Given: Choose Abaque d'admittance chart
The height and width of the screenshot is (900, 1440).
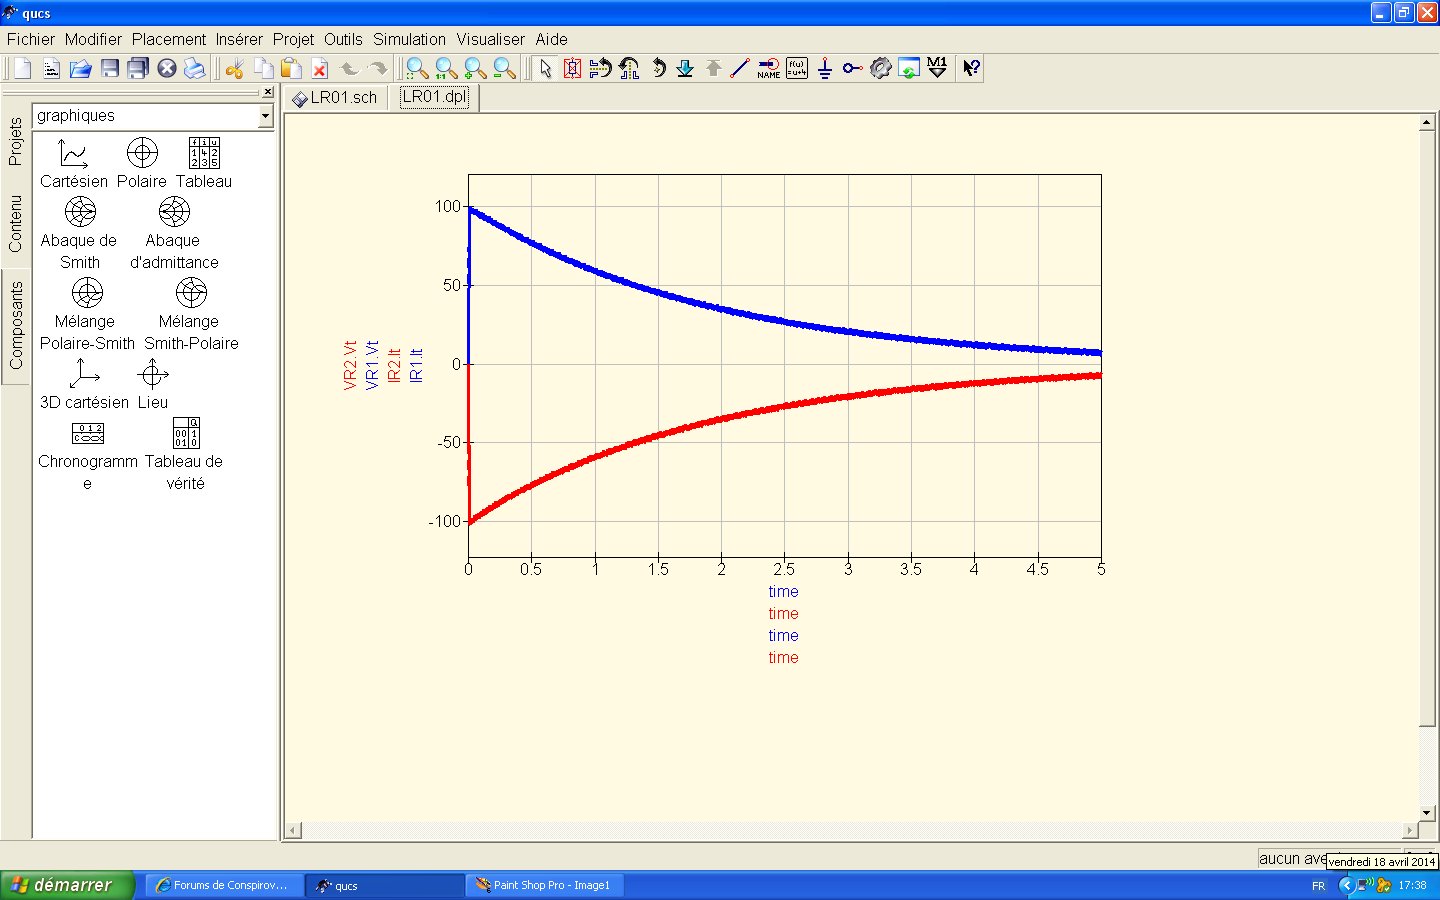Looking at the screenshot, I should pos(174,234).
